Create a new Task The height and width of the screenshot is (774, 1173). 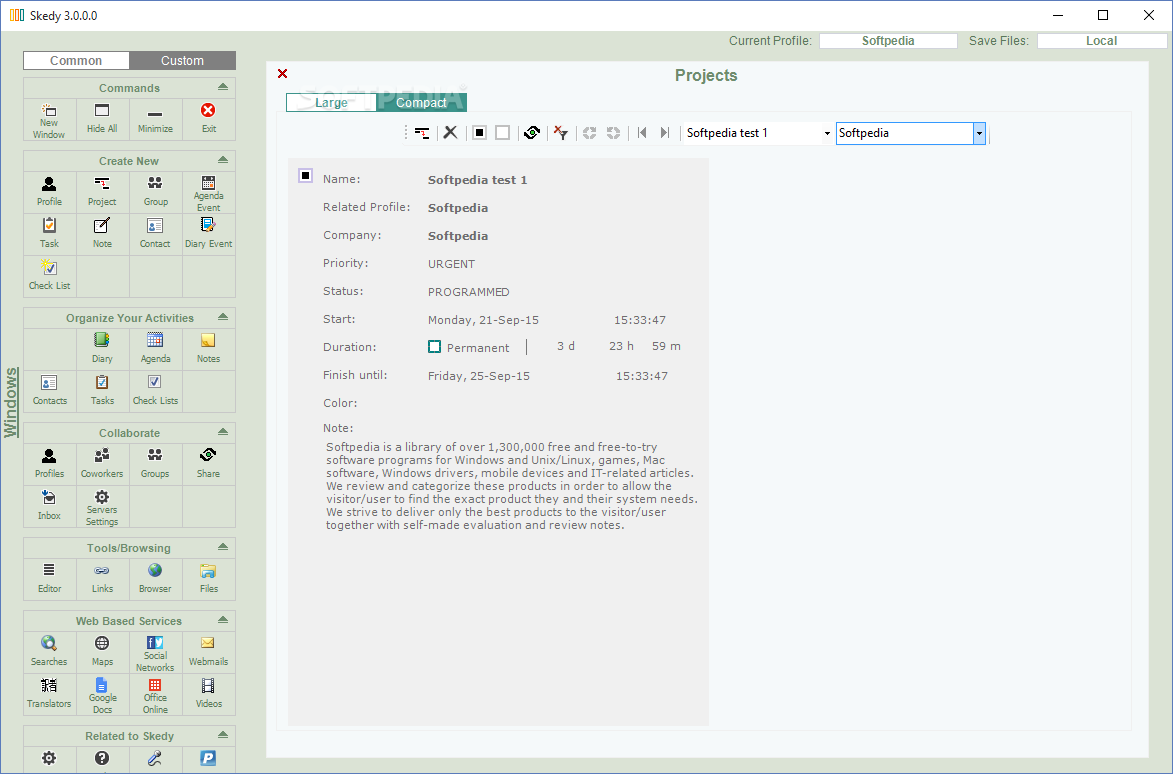tap(49, 234)
